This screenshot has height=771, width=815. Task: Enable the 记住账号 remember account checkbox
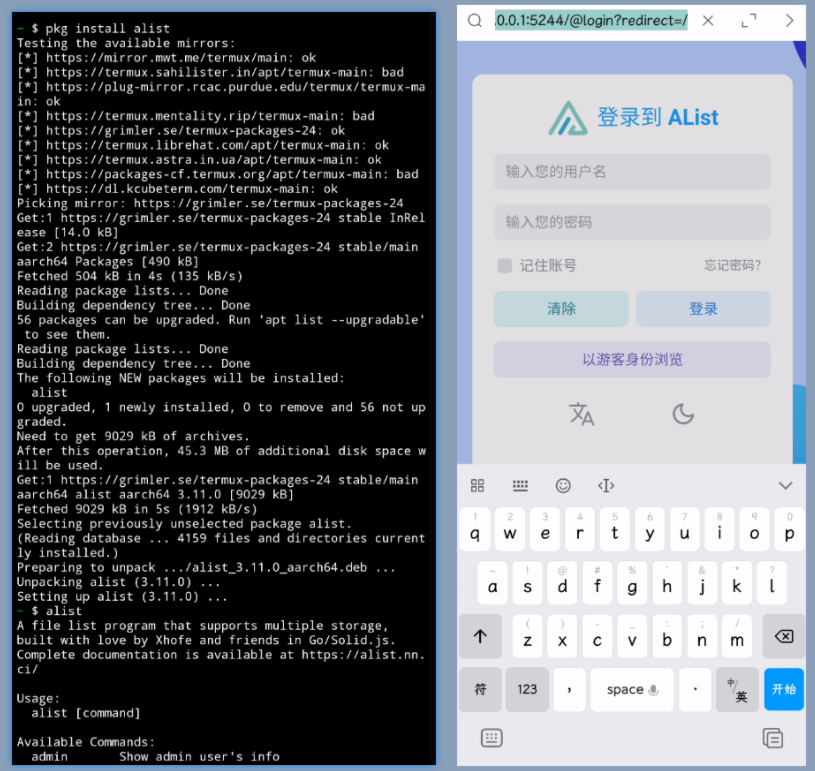505,266
